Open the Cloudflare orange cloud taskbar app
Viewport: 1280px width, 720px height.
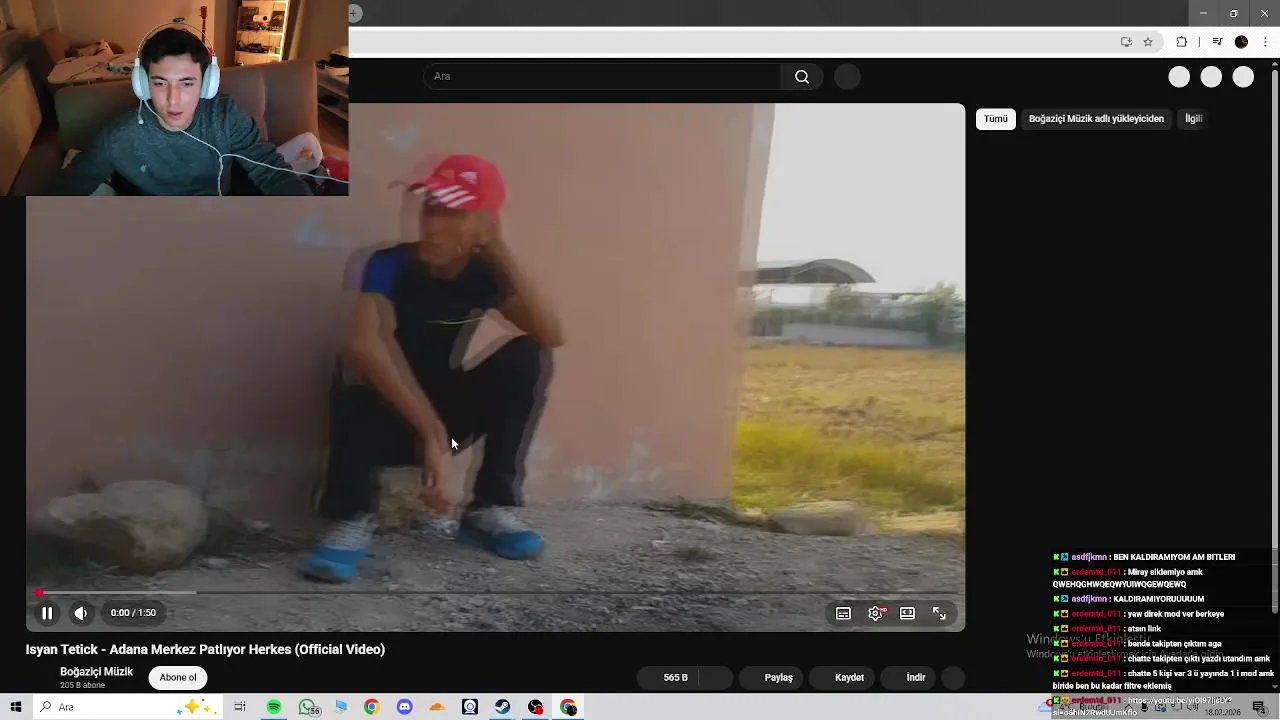click(437, 707)
